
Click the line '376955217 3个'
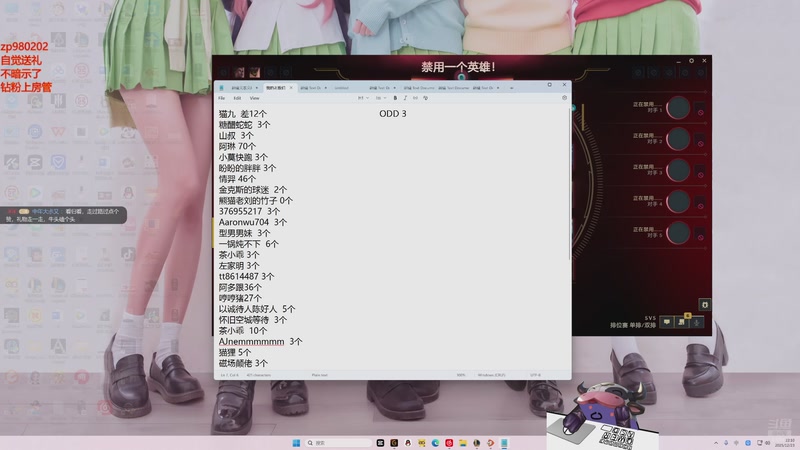[249, 211]
